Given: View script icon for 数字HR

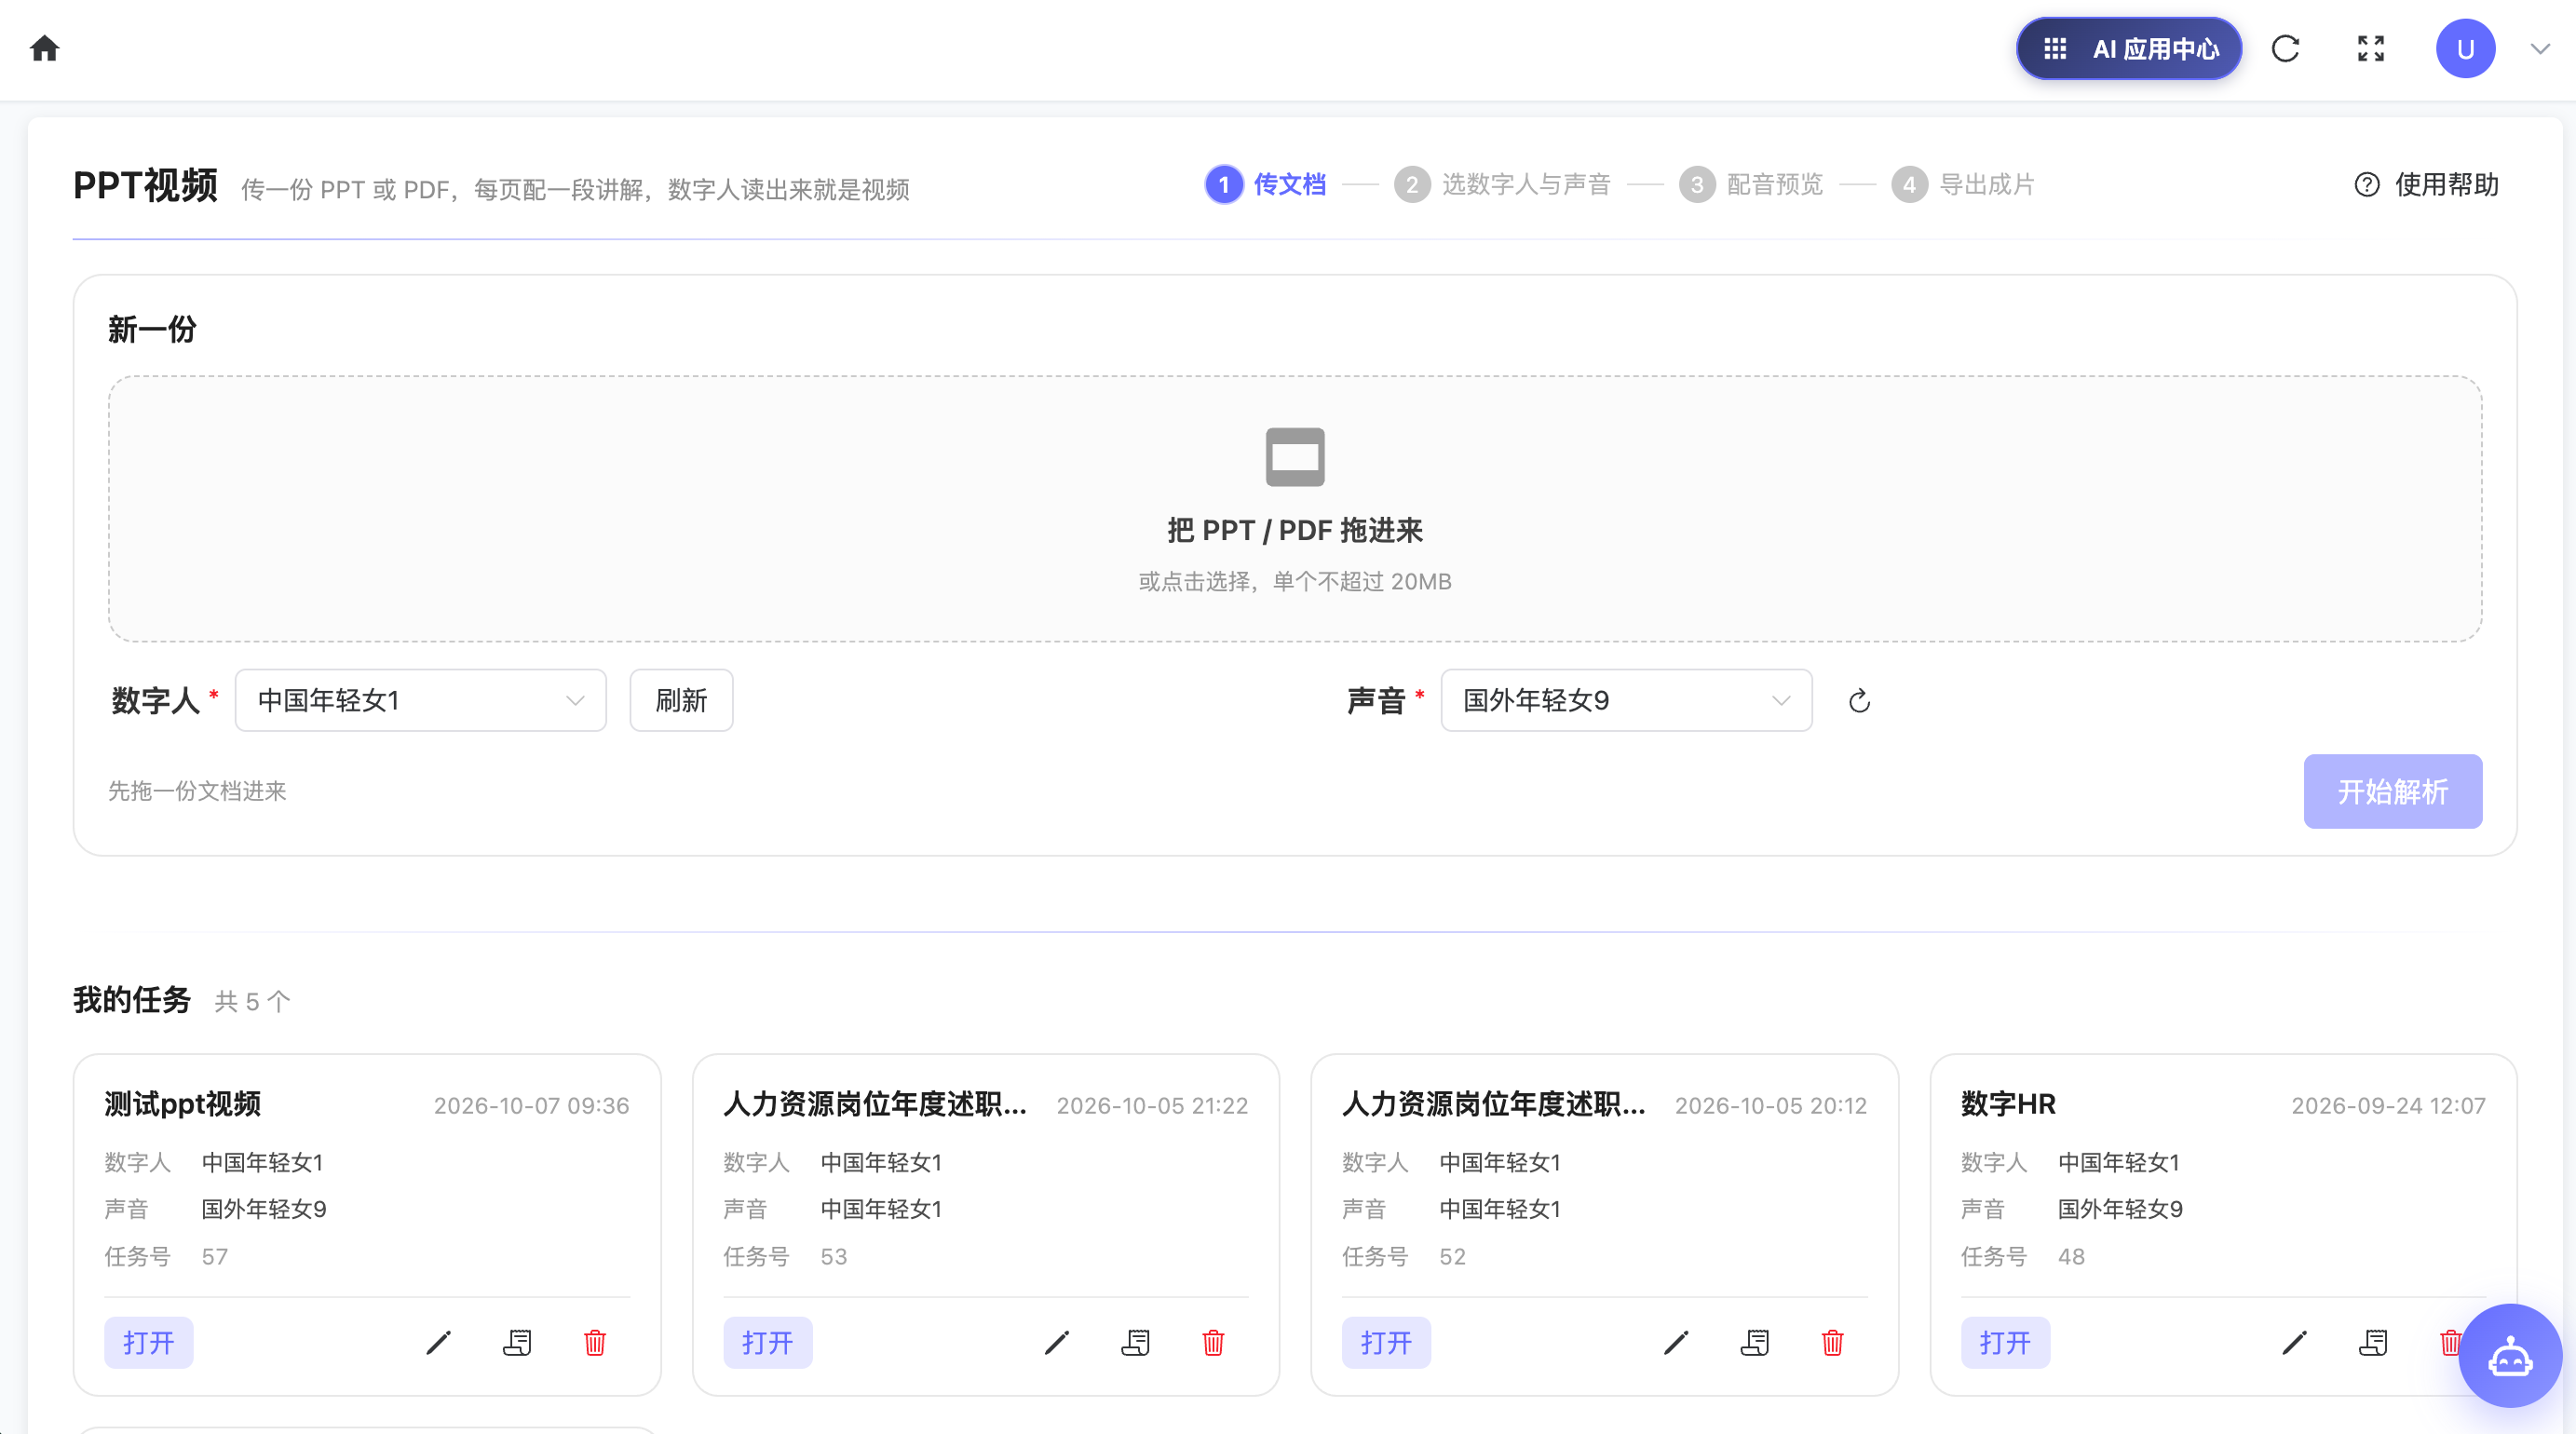Looking at the screenshot, I should 2373,1342.
